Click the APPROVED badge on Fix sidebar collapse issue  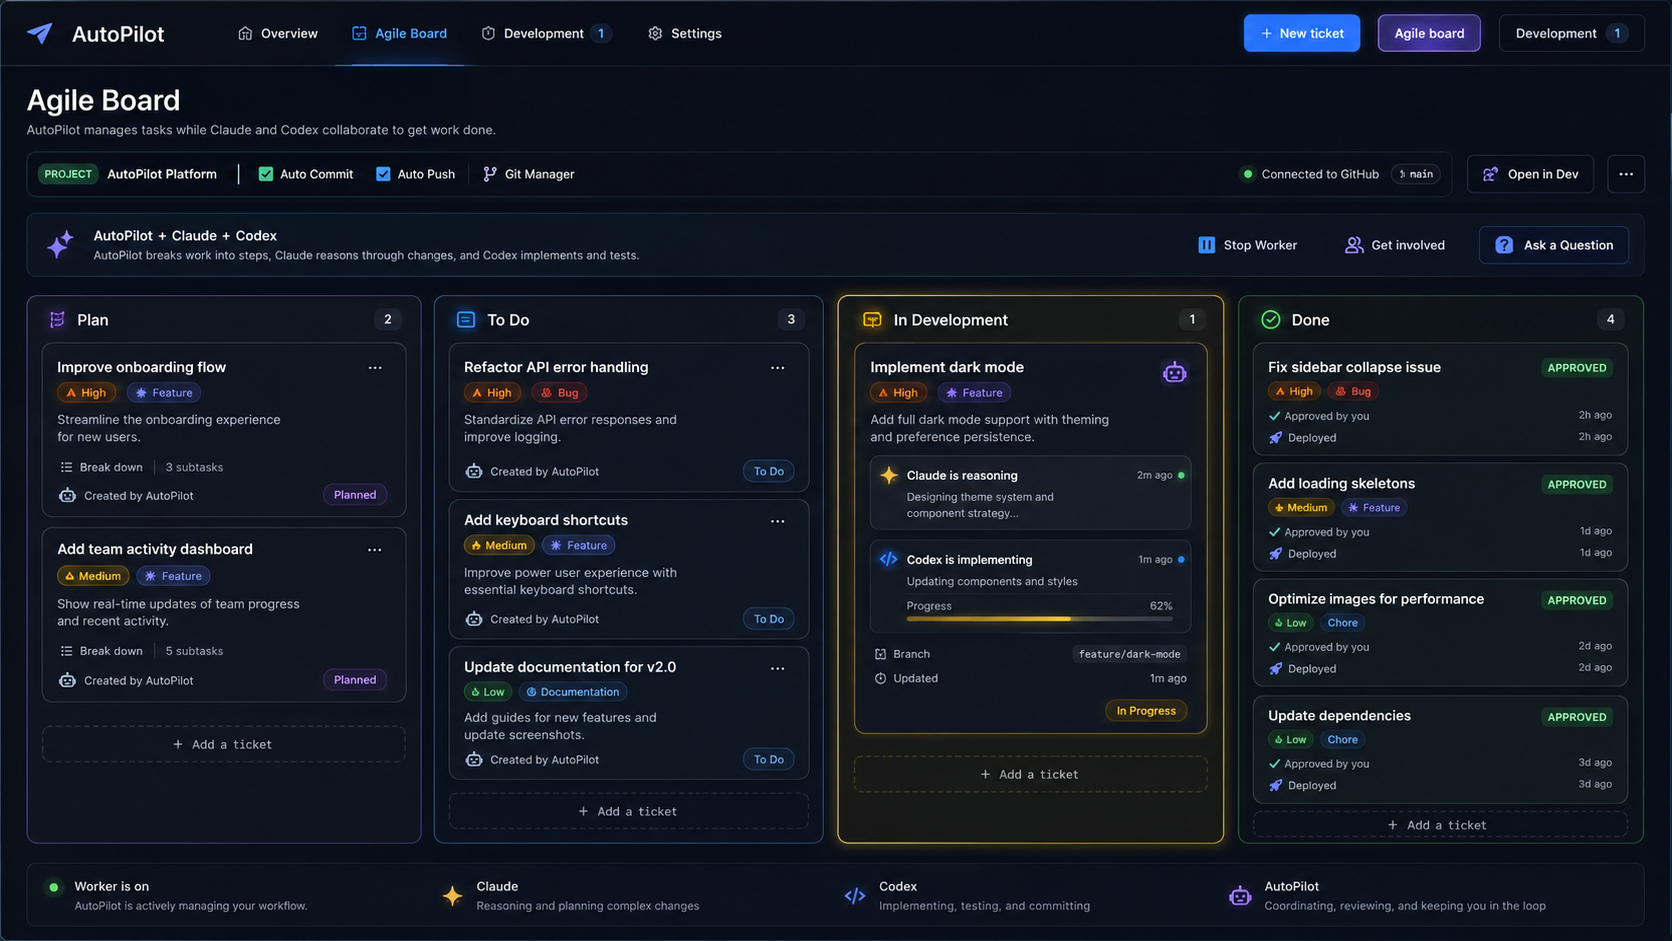(x=1577, y=368)
